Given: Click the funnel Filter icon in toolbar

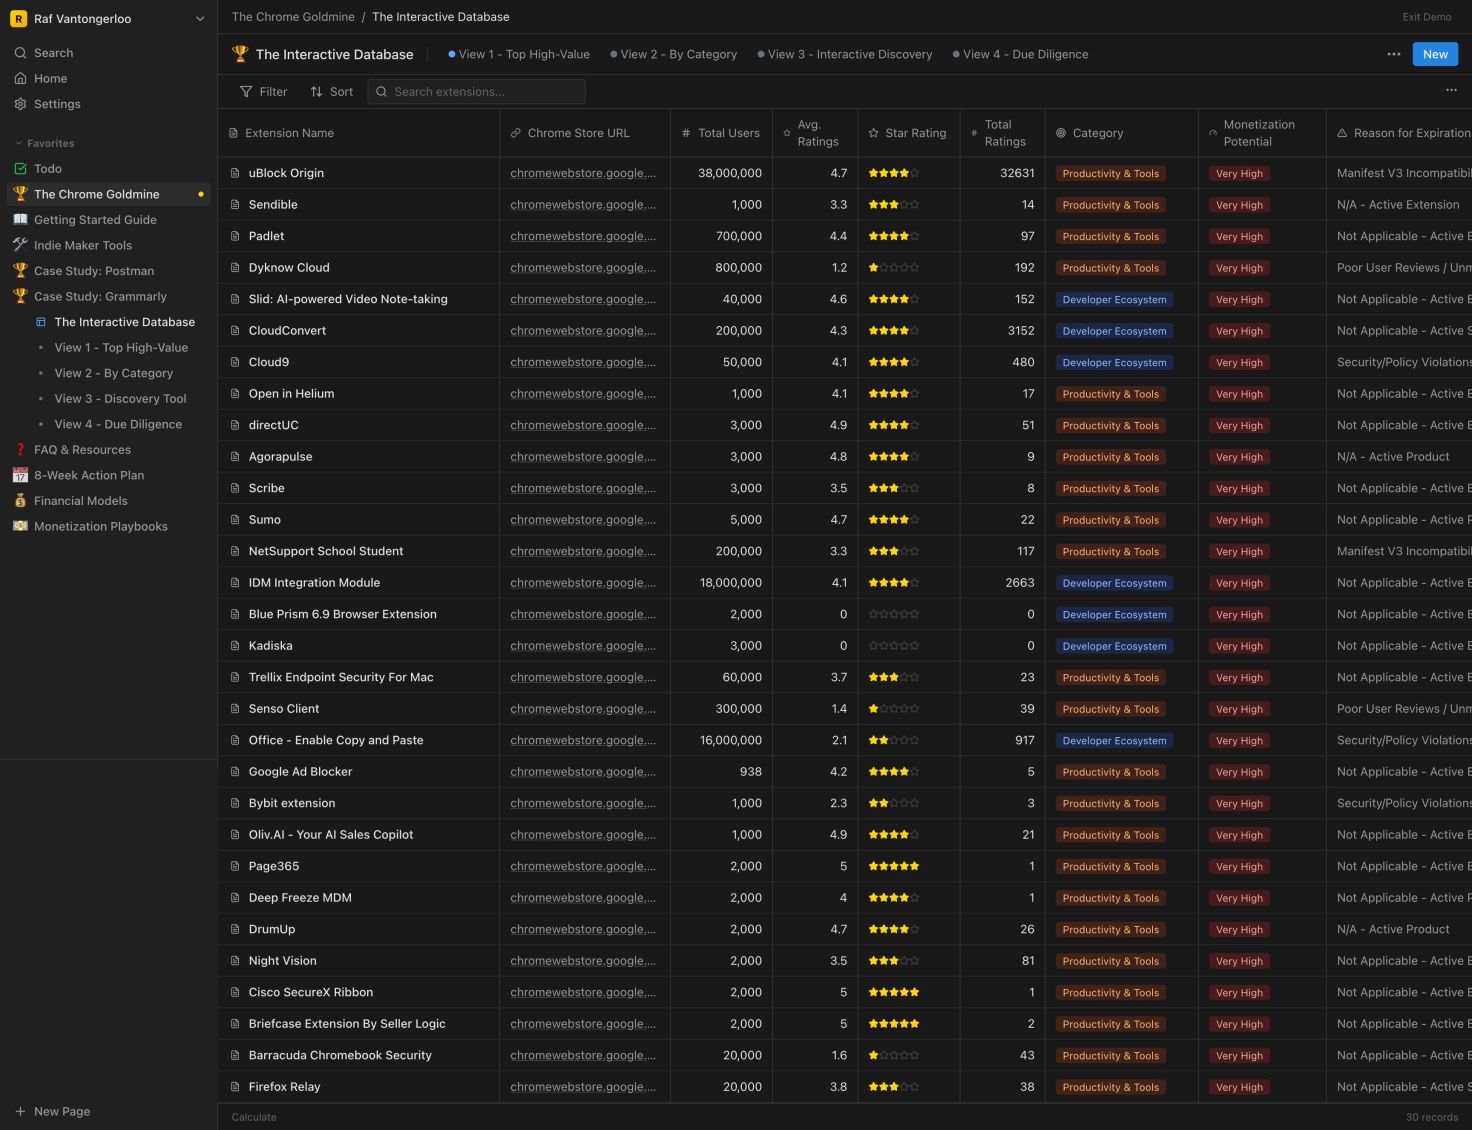Looking at the screenshot, I should (246, 92).
